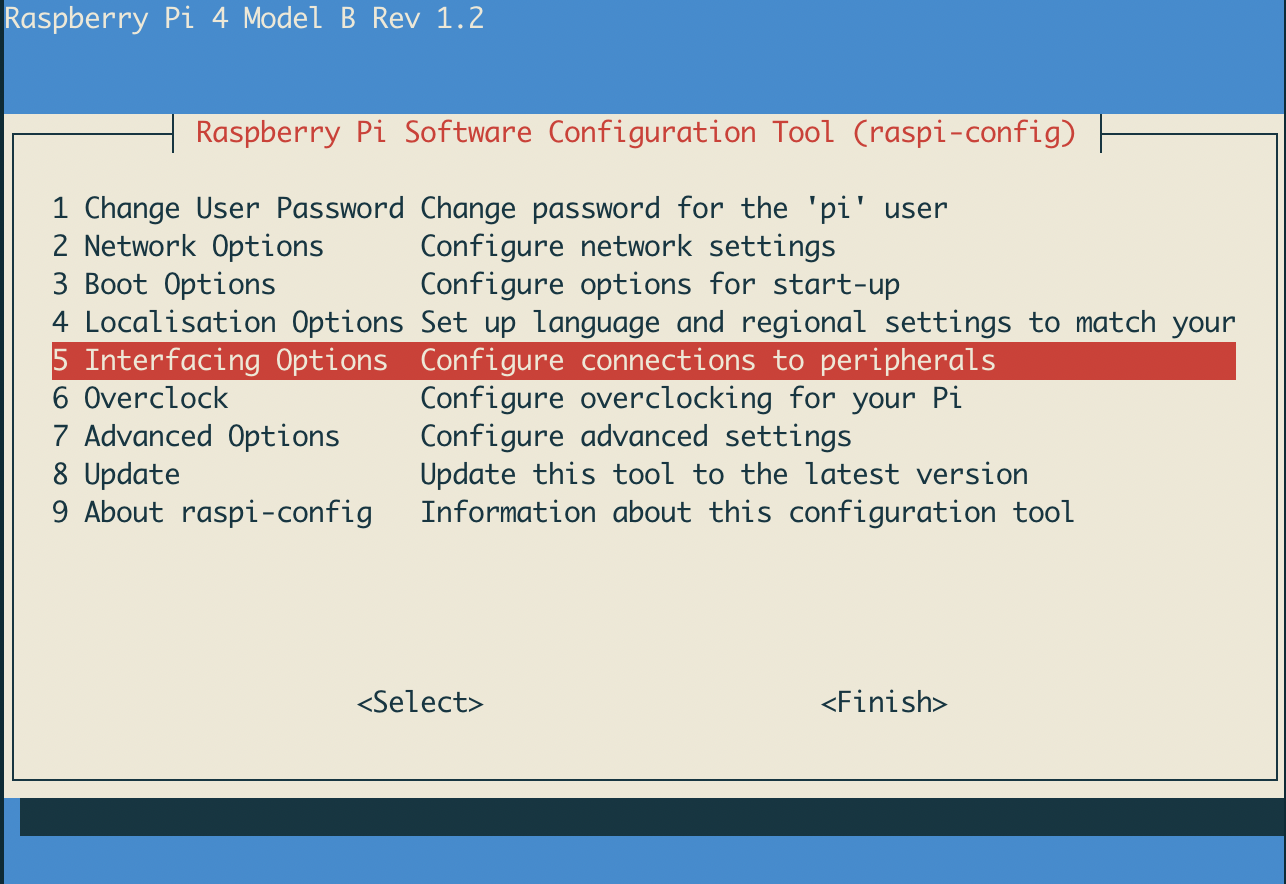This screenshot has width=1286, height=884.
Task: Click the dark shadow bar below the dialog
Action: [650, 817]
